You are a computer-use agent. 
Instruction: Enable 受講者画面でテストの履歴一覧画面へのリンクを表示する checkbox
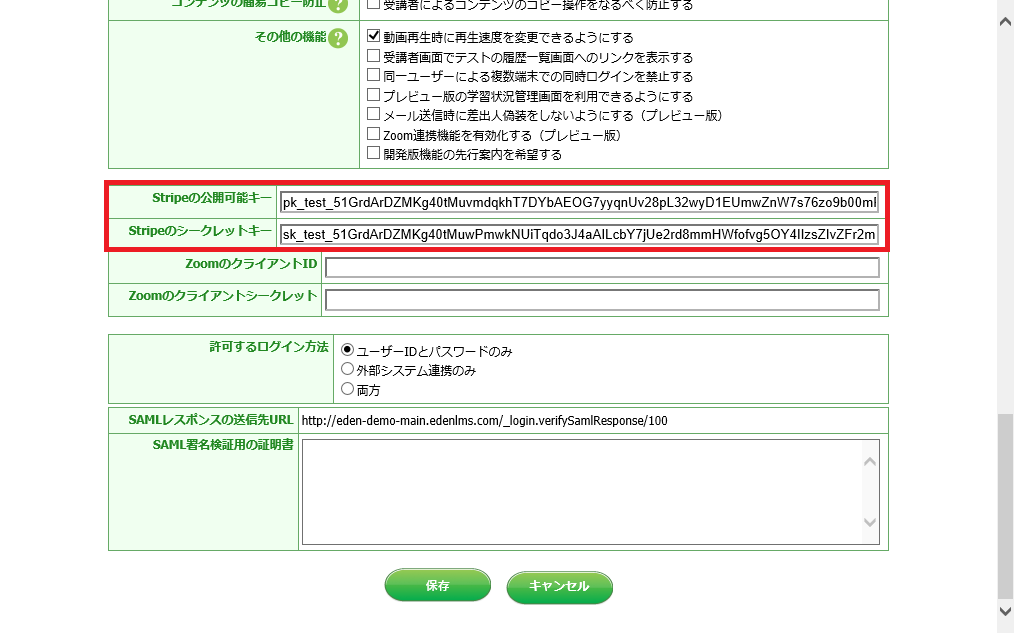click(x=373, y=56)
